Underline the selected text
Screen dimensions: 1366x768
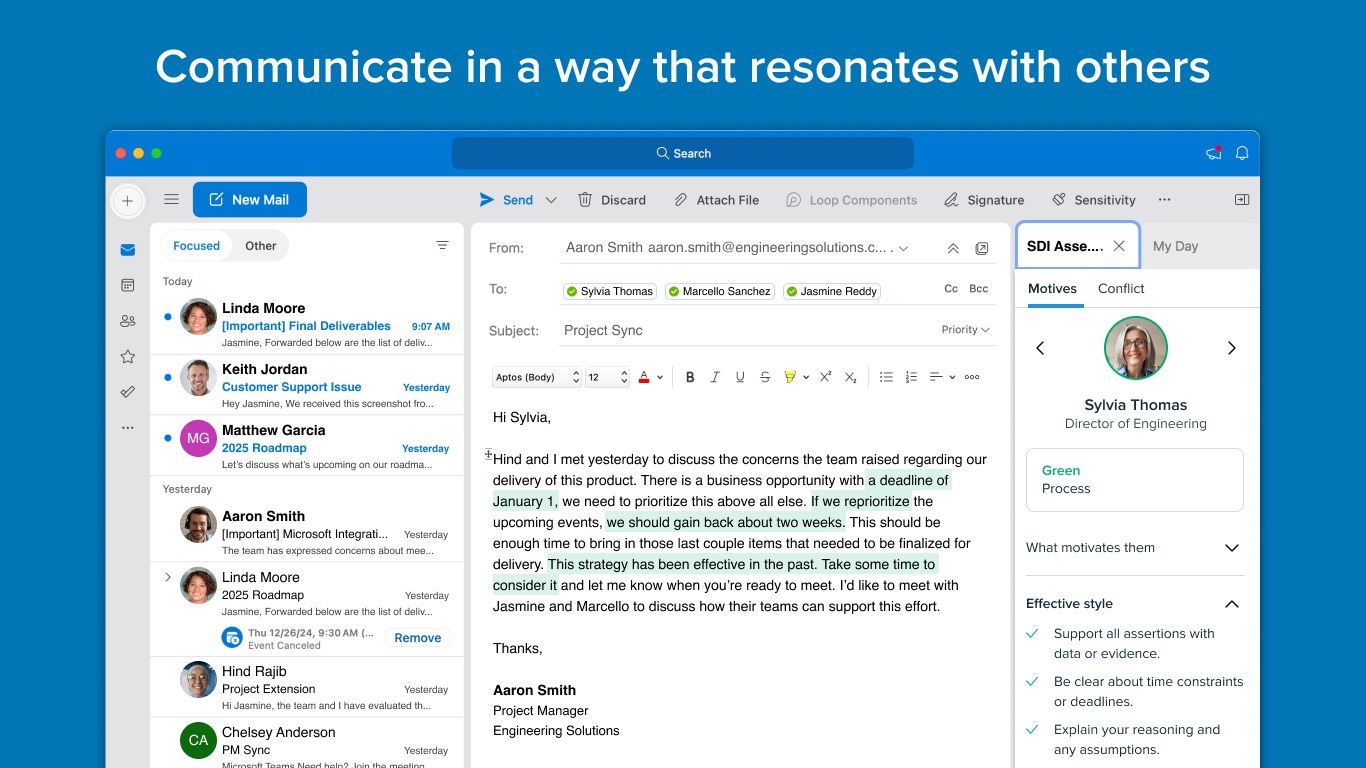740,377
